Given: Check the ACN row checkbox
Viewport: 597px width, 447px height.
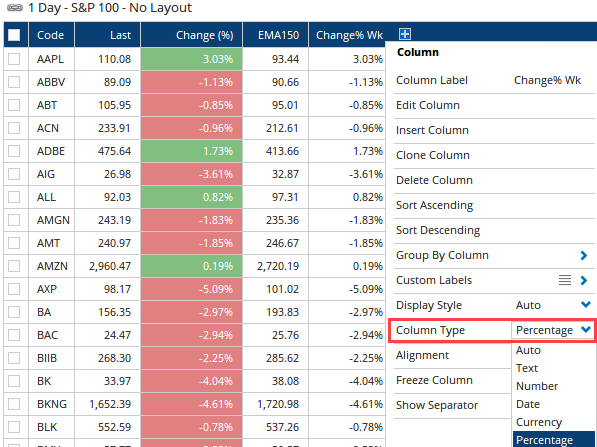Looking at the screenshot, I should [14, 128].
